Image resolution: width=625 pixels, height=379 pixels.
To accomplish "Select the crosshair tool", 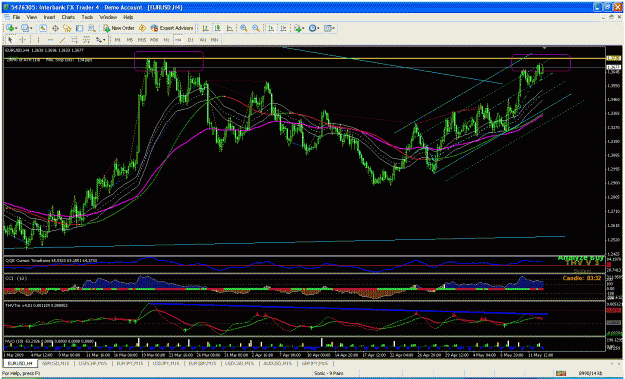I will 23,40.
